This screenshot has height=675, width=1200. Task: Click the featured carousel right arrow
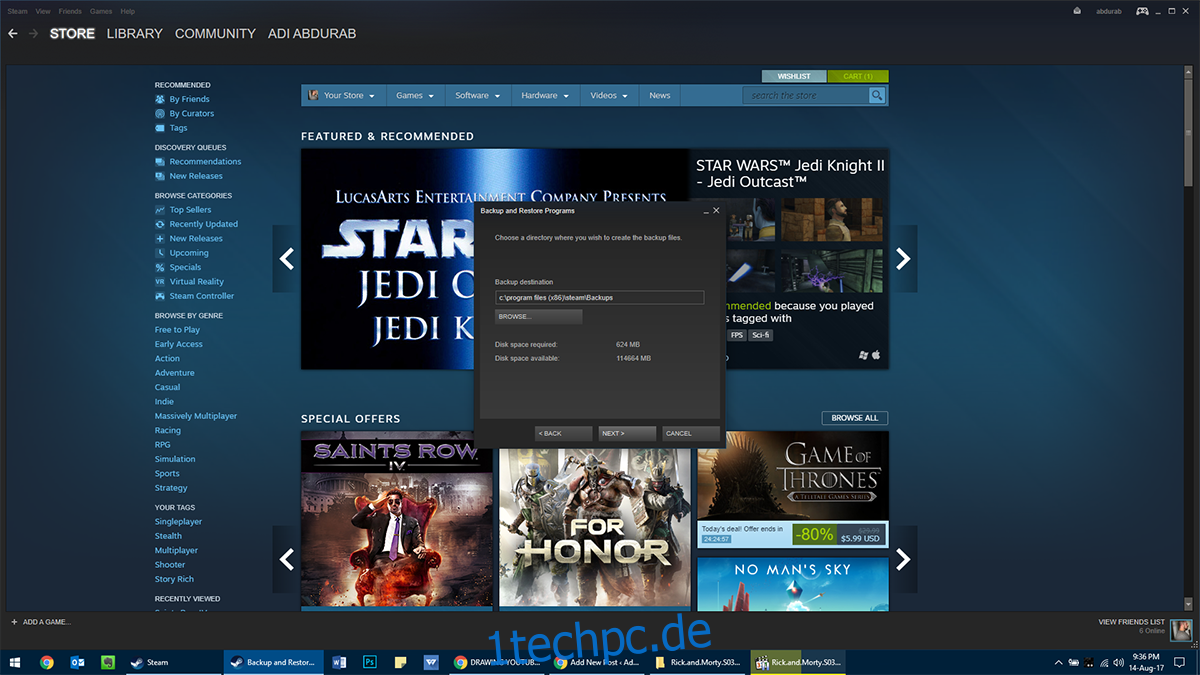(x=904, y=259)
